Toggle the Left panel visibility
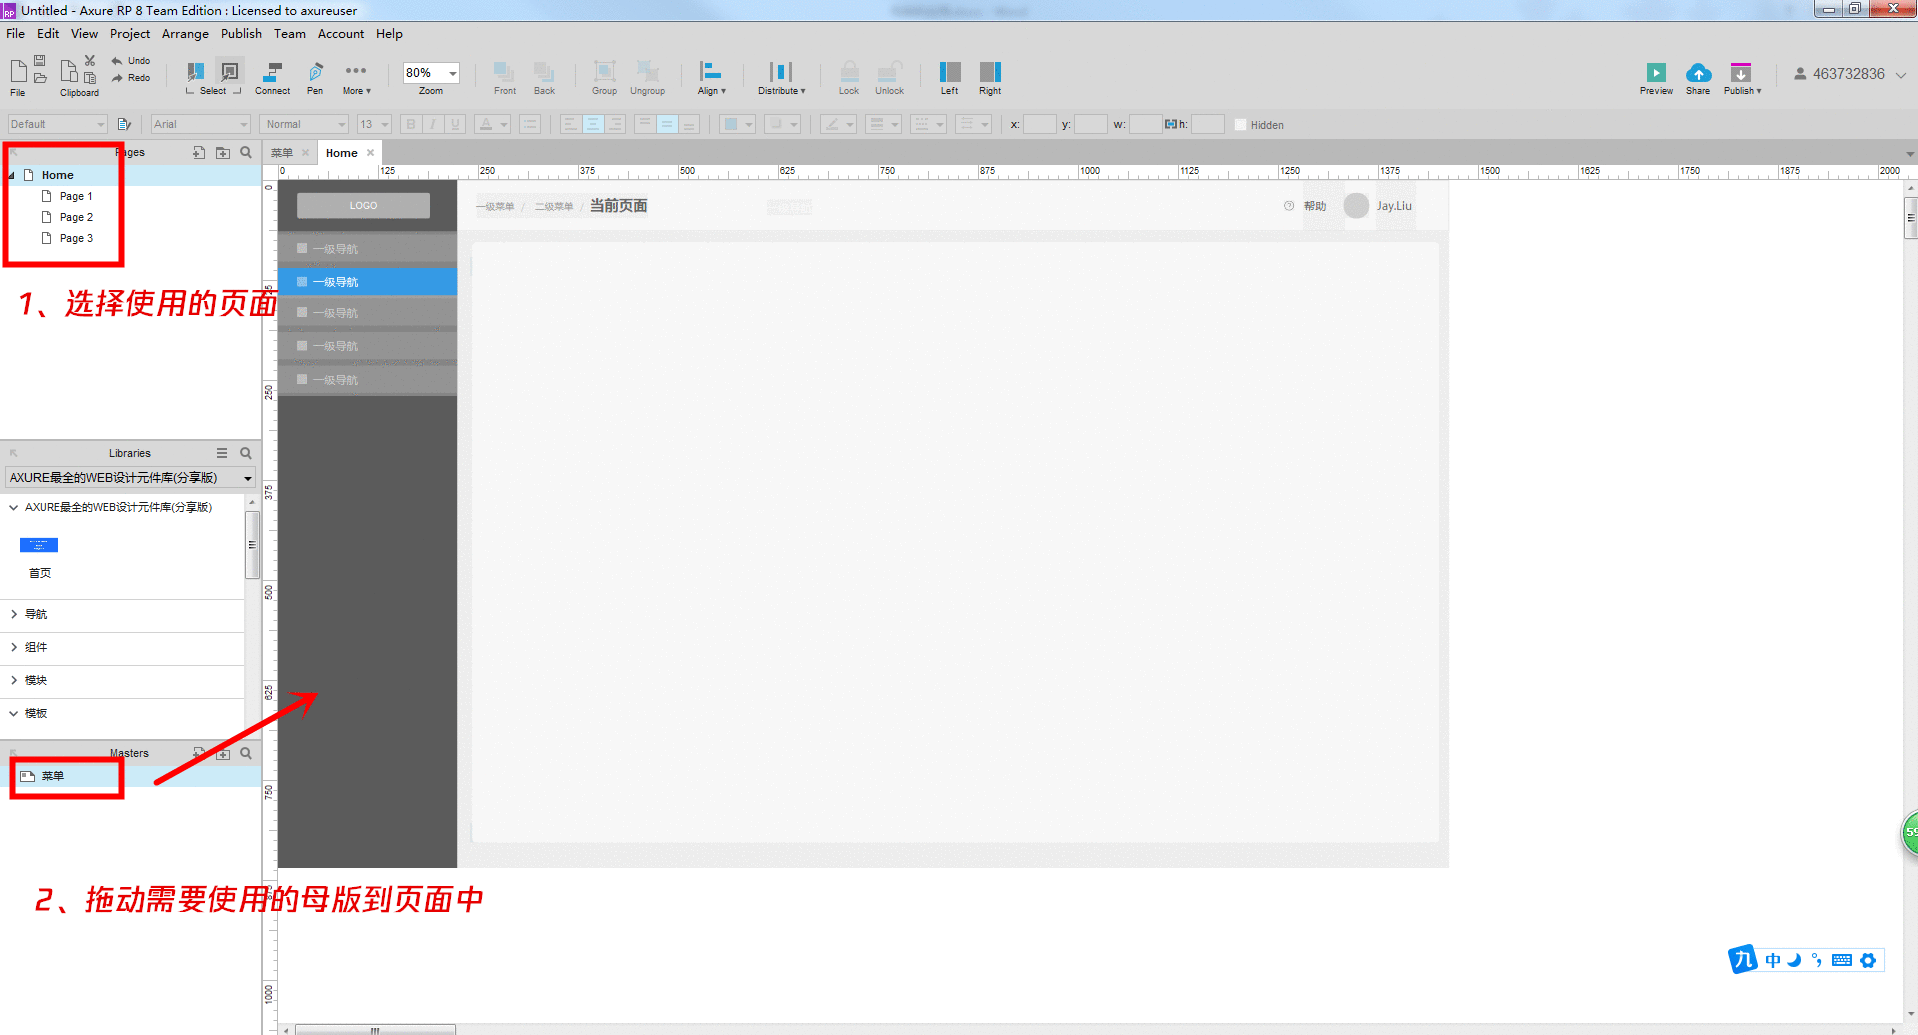Screen dimensions: 1918x1035 949,77
